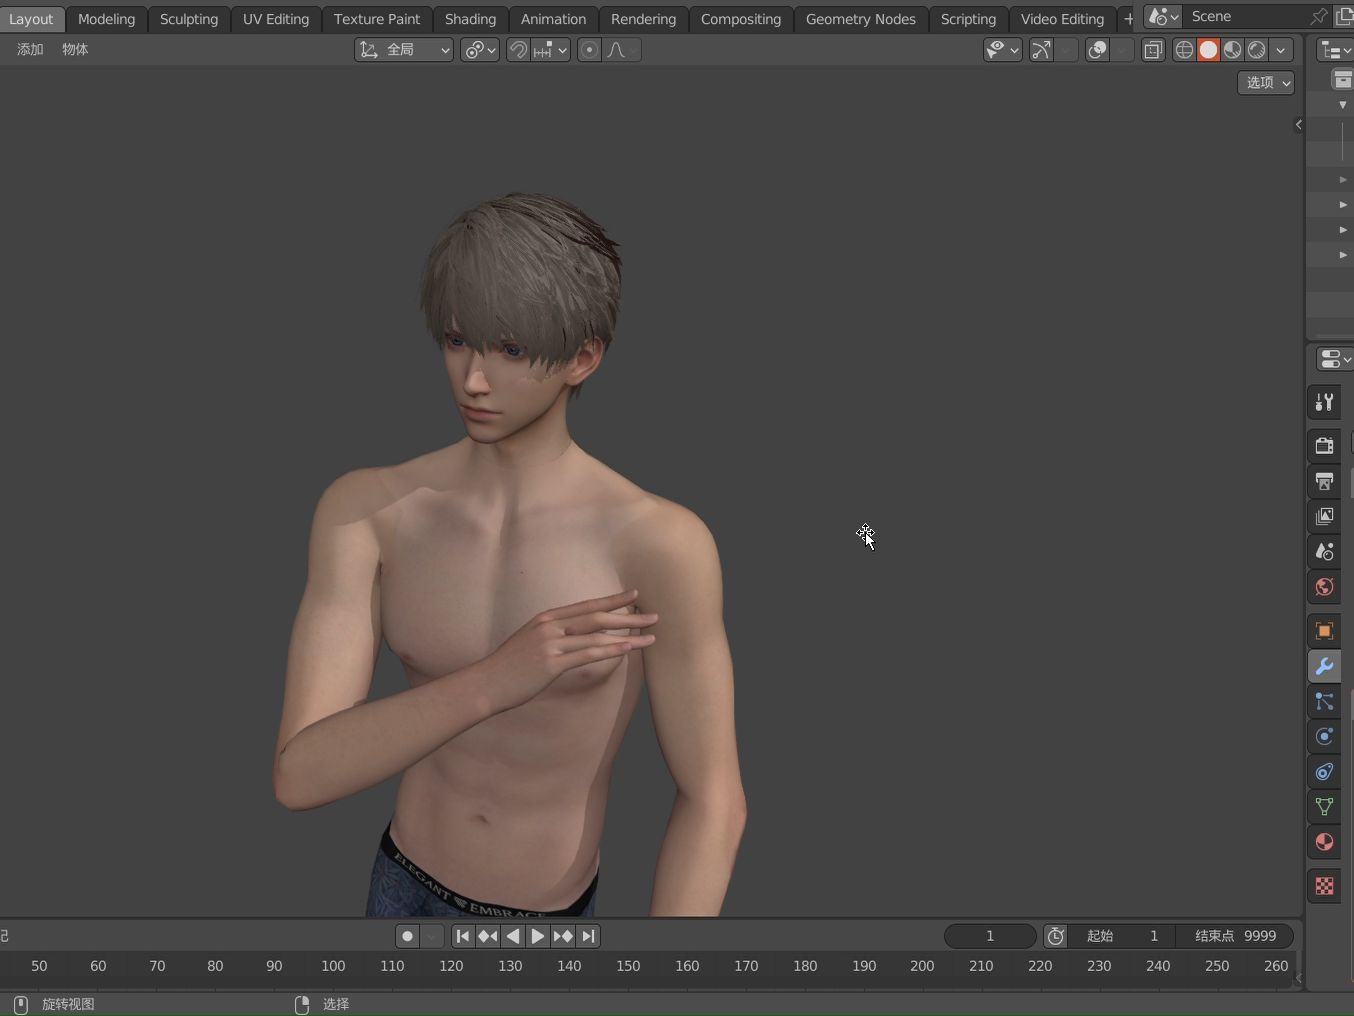
Task: Expand the 选项 options dropdown
Action: point(1266,83)
